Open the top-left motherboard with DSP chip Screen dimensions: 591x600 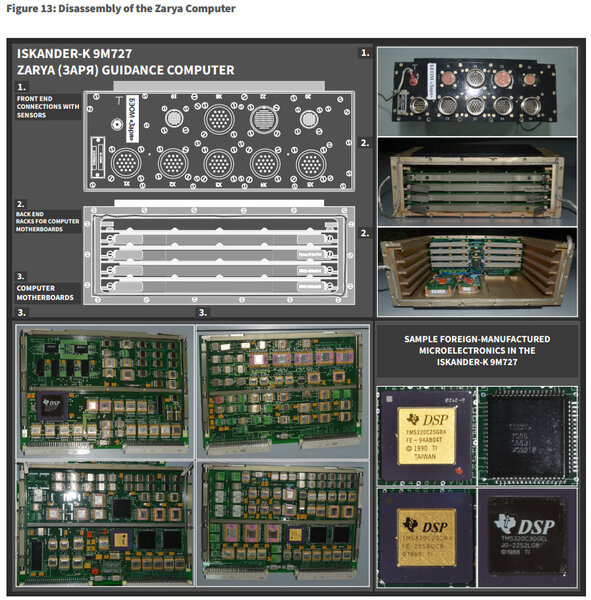(x=105, y=391)
